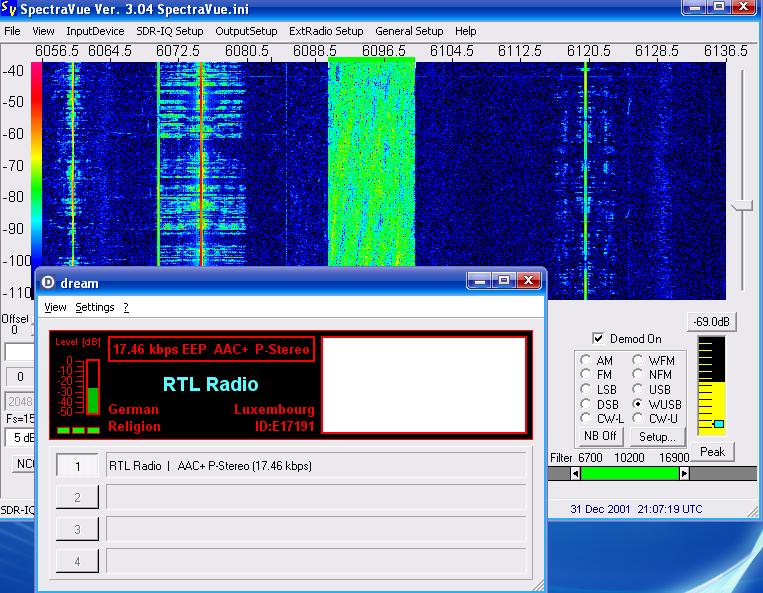Close the dream window
763x593 pixels.
pyautogui.click(x=529, y=281)
